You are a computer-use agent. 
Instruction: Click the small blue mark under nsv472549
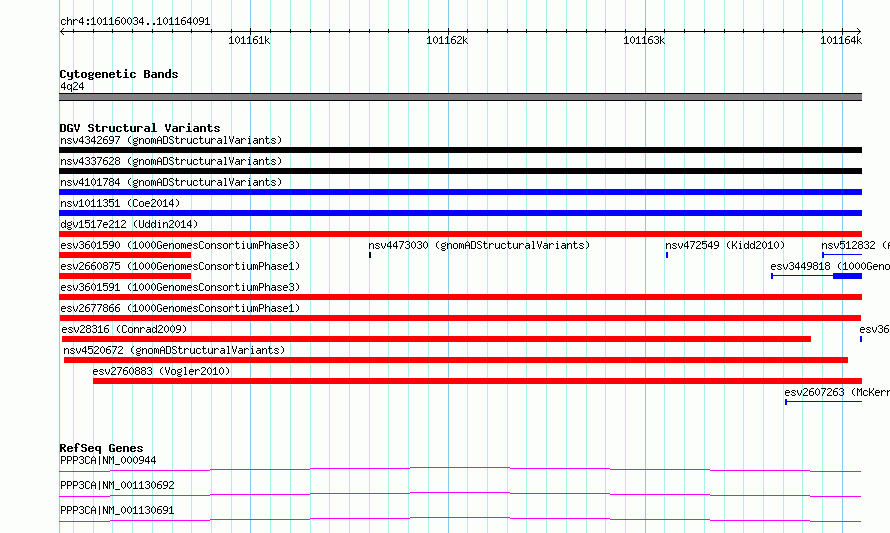click(667, 255)
